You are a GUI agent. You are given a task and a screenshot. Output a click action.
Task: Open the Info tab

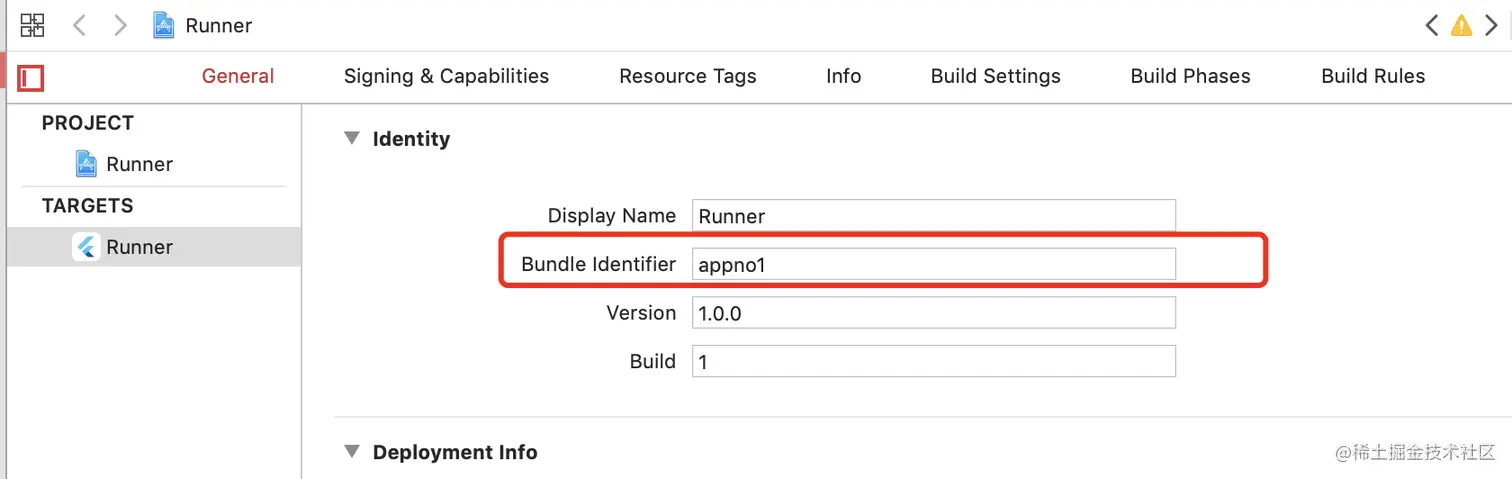pos(843,76)
